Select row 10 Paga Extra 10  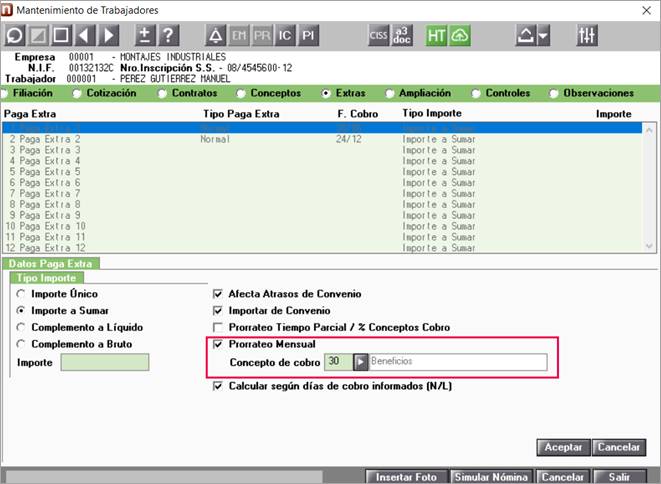pyautogui.click(x=322, y=226)
